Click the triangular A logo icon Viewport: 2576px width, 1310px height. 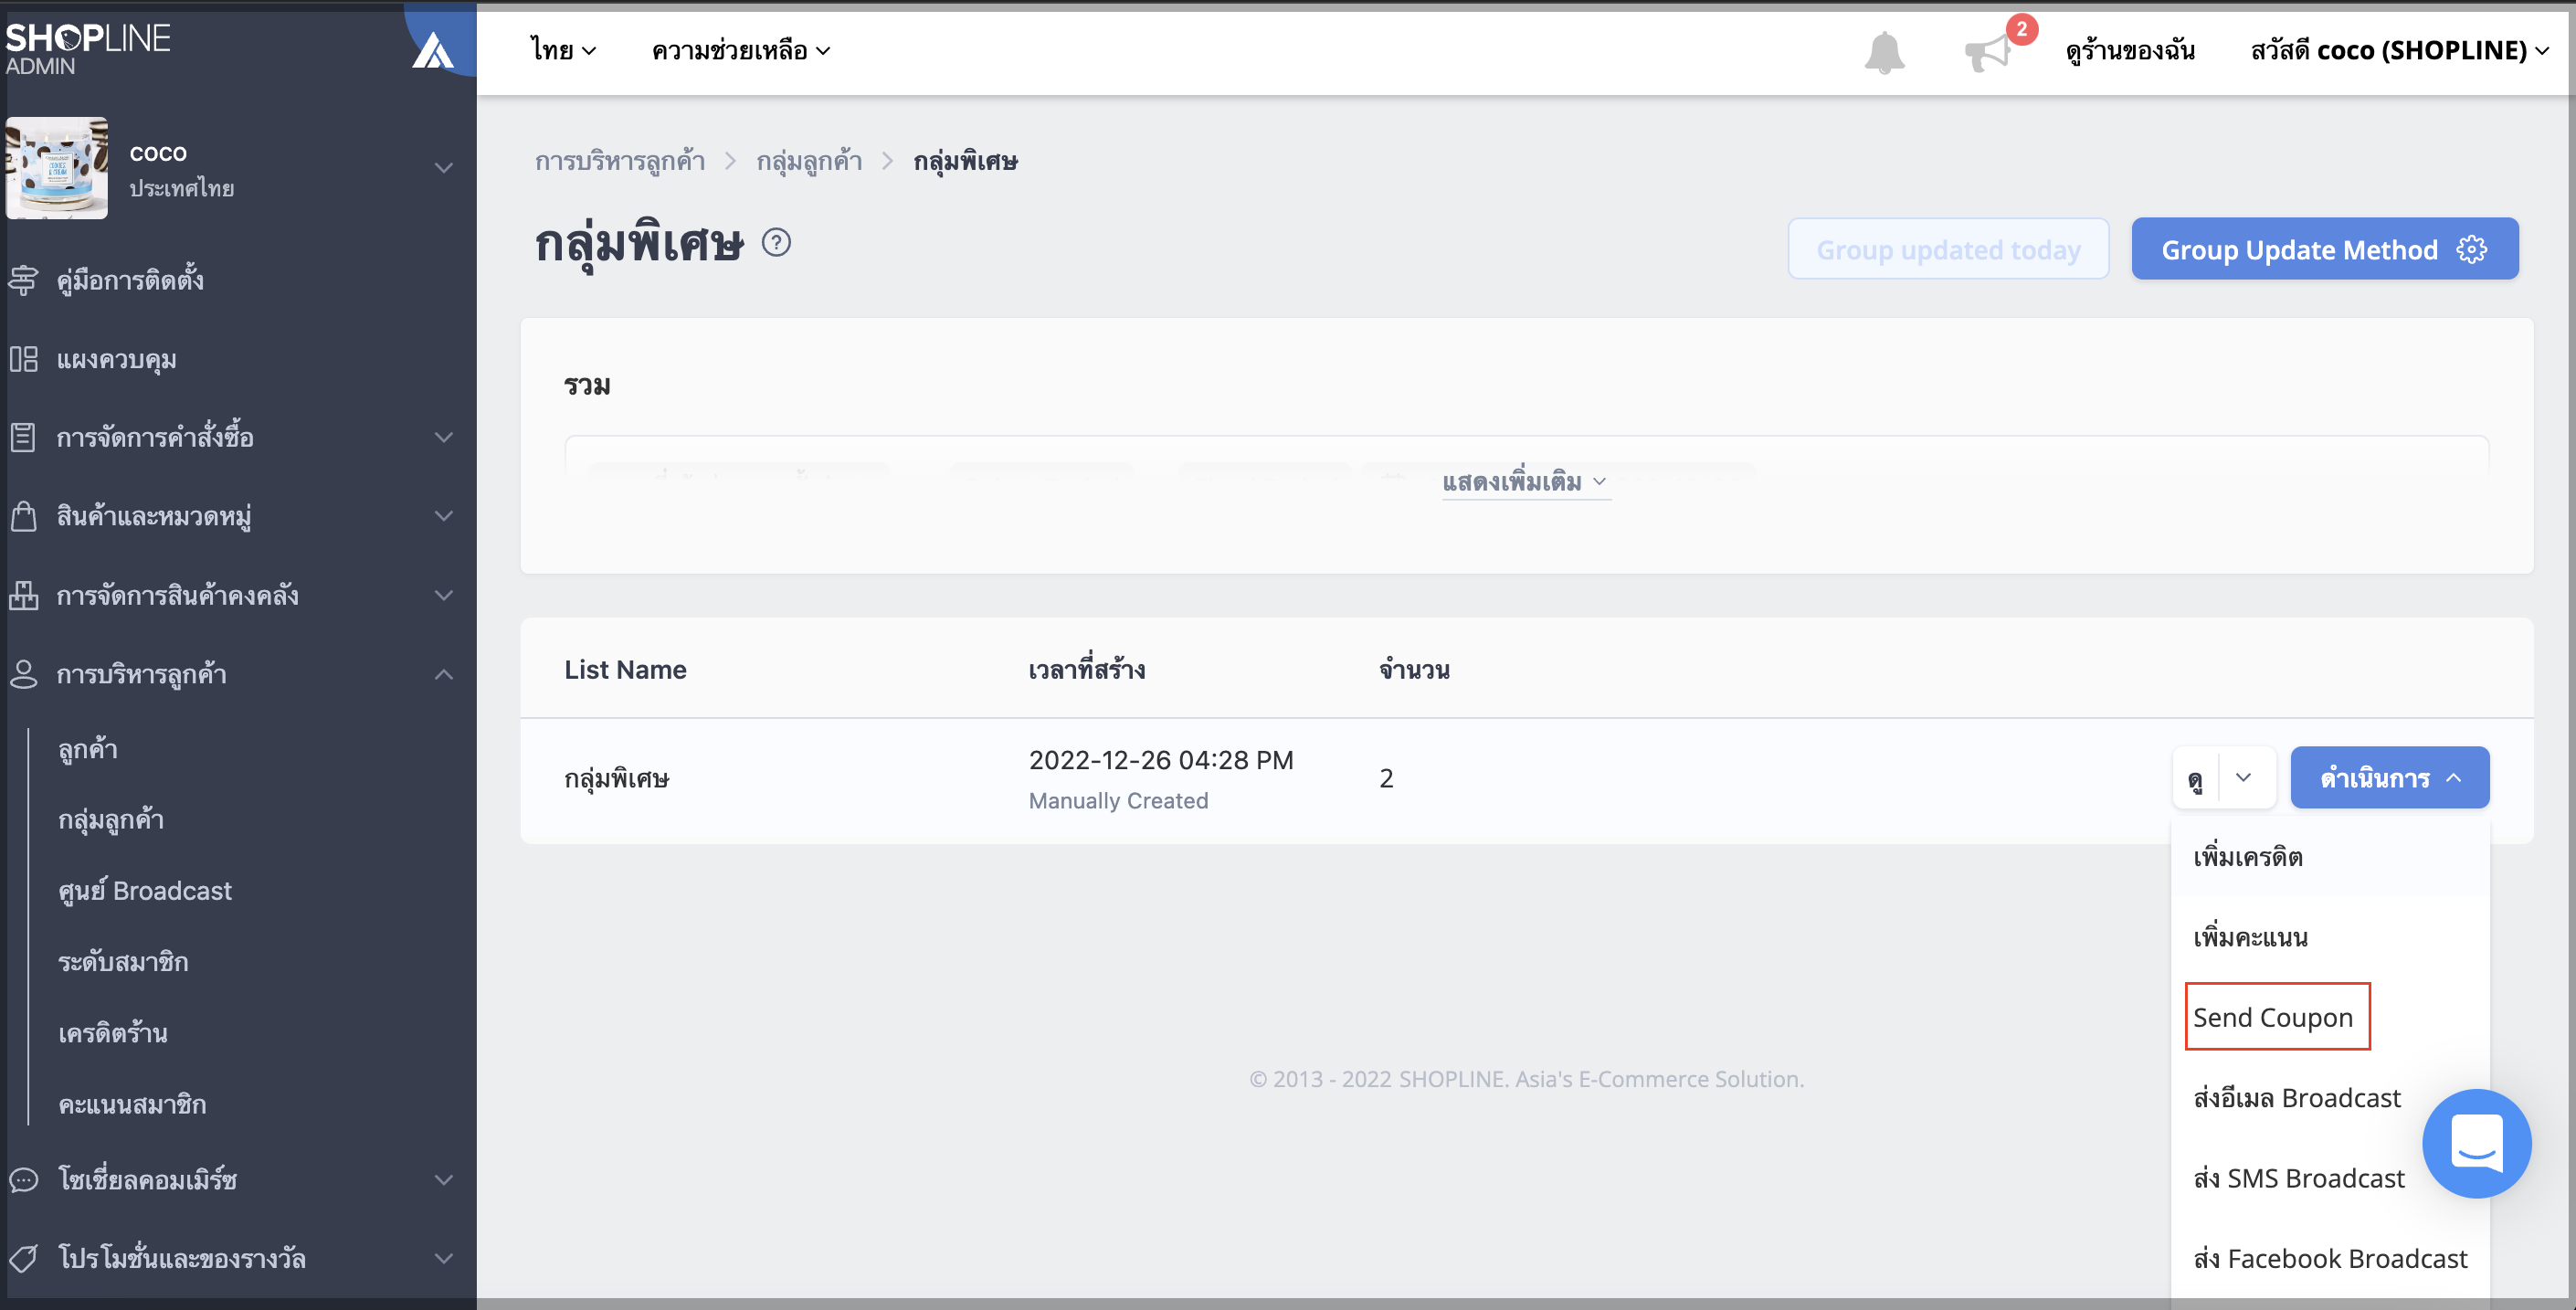(433, 50)
